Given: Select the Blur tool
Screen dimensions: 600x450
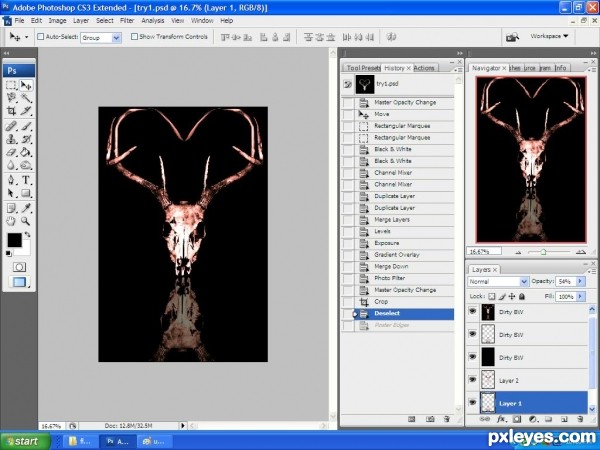Looking at the screenshot, I should coord(11,165).
